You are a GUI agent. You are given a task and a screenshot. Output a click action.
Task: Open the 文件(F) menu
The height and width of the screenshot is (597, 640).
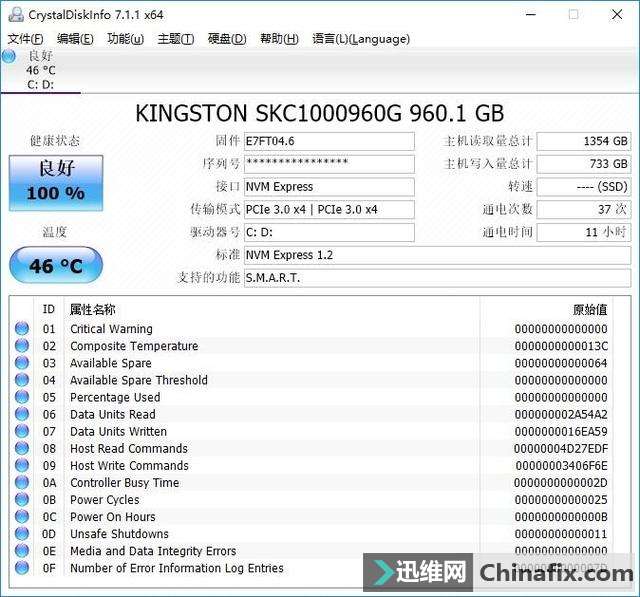25,39
